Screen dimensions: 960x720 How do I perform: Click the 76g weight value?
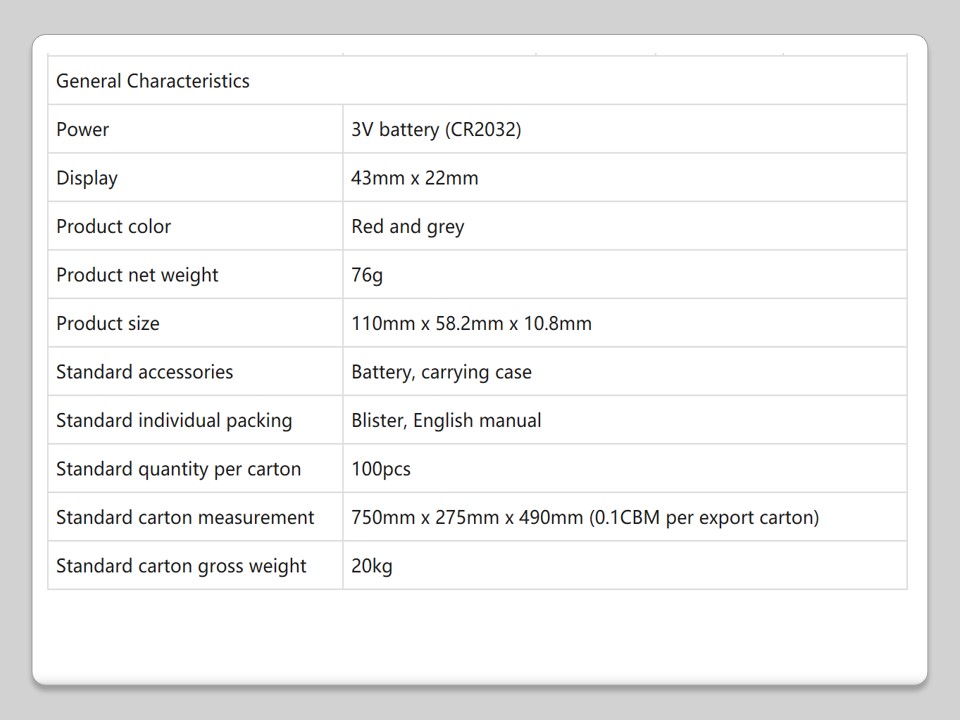[367, 275]
